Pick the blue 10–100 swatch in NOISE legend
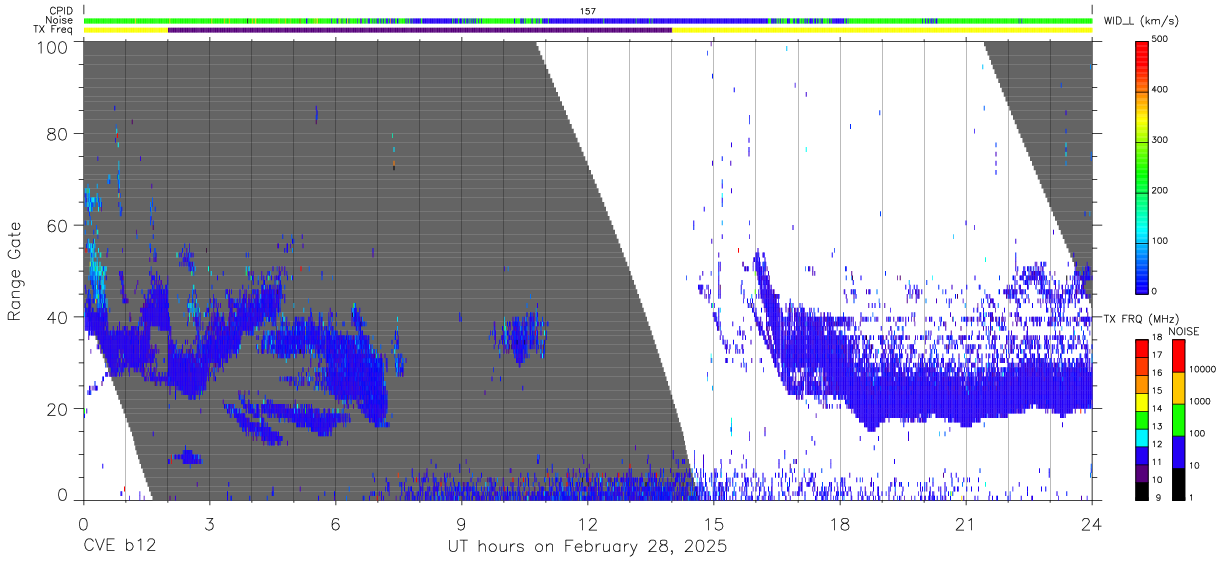The width and height of the screenshot is (1228, 567). (x=1177, y=451)
